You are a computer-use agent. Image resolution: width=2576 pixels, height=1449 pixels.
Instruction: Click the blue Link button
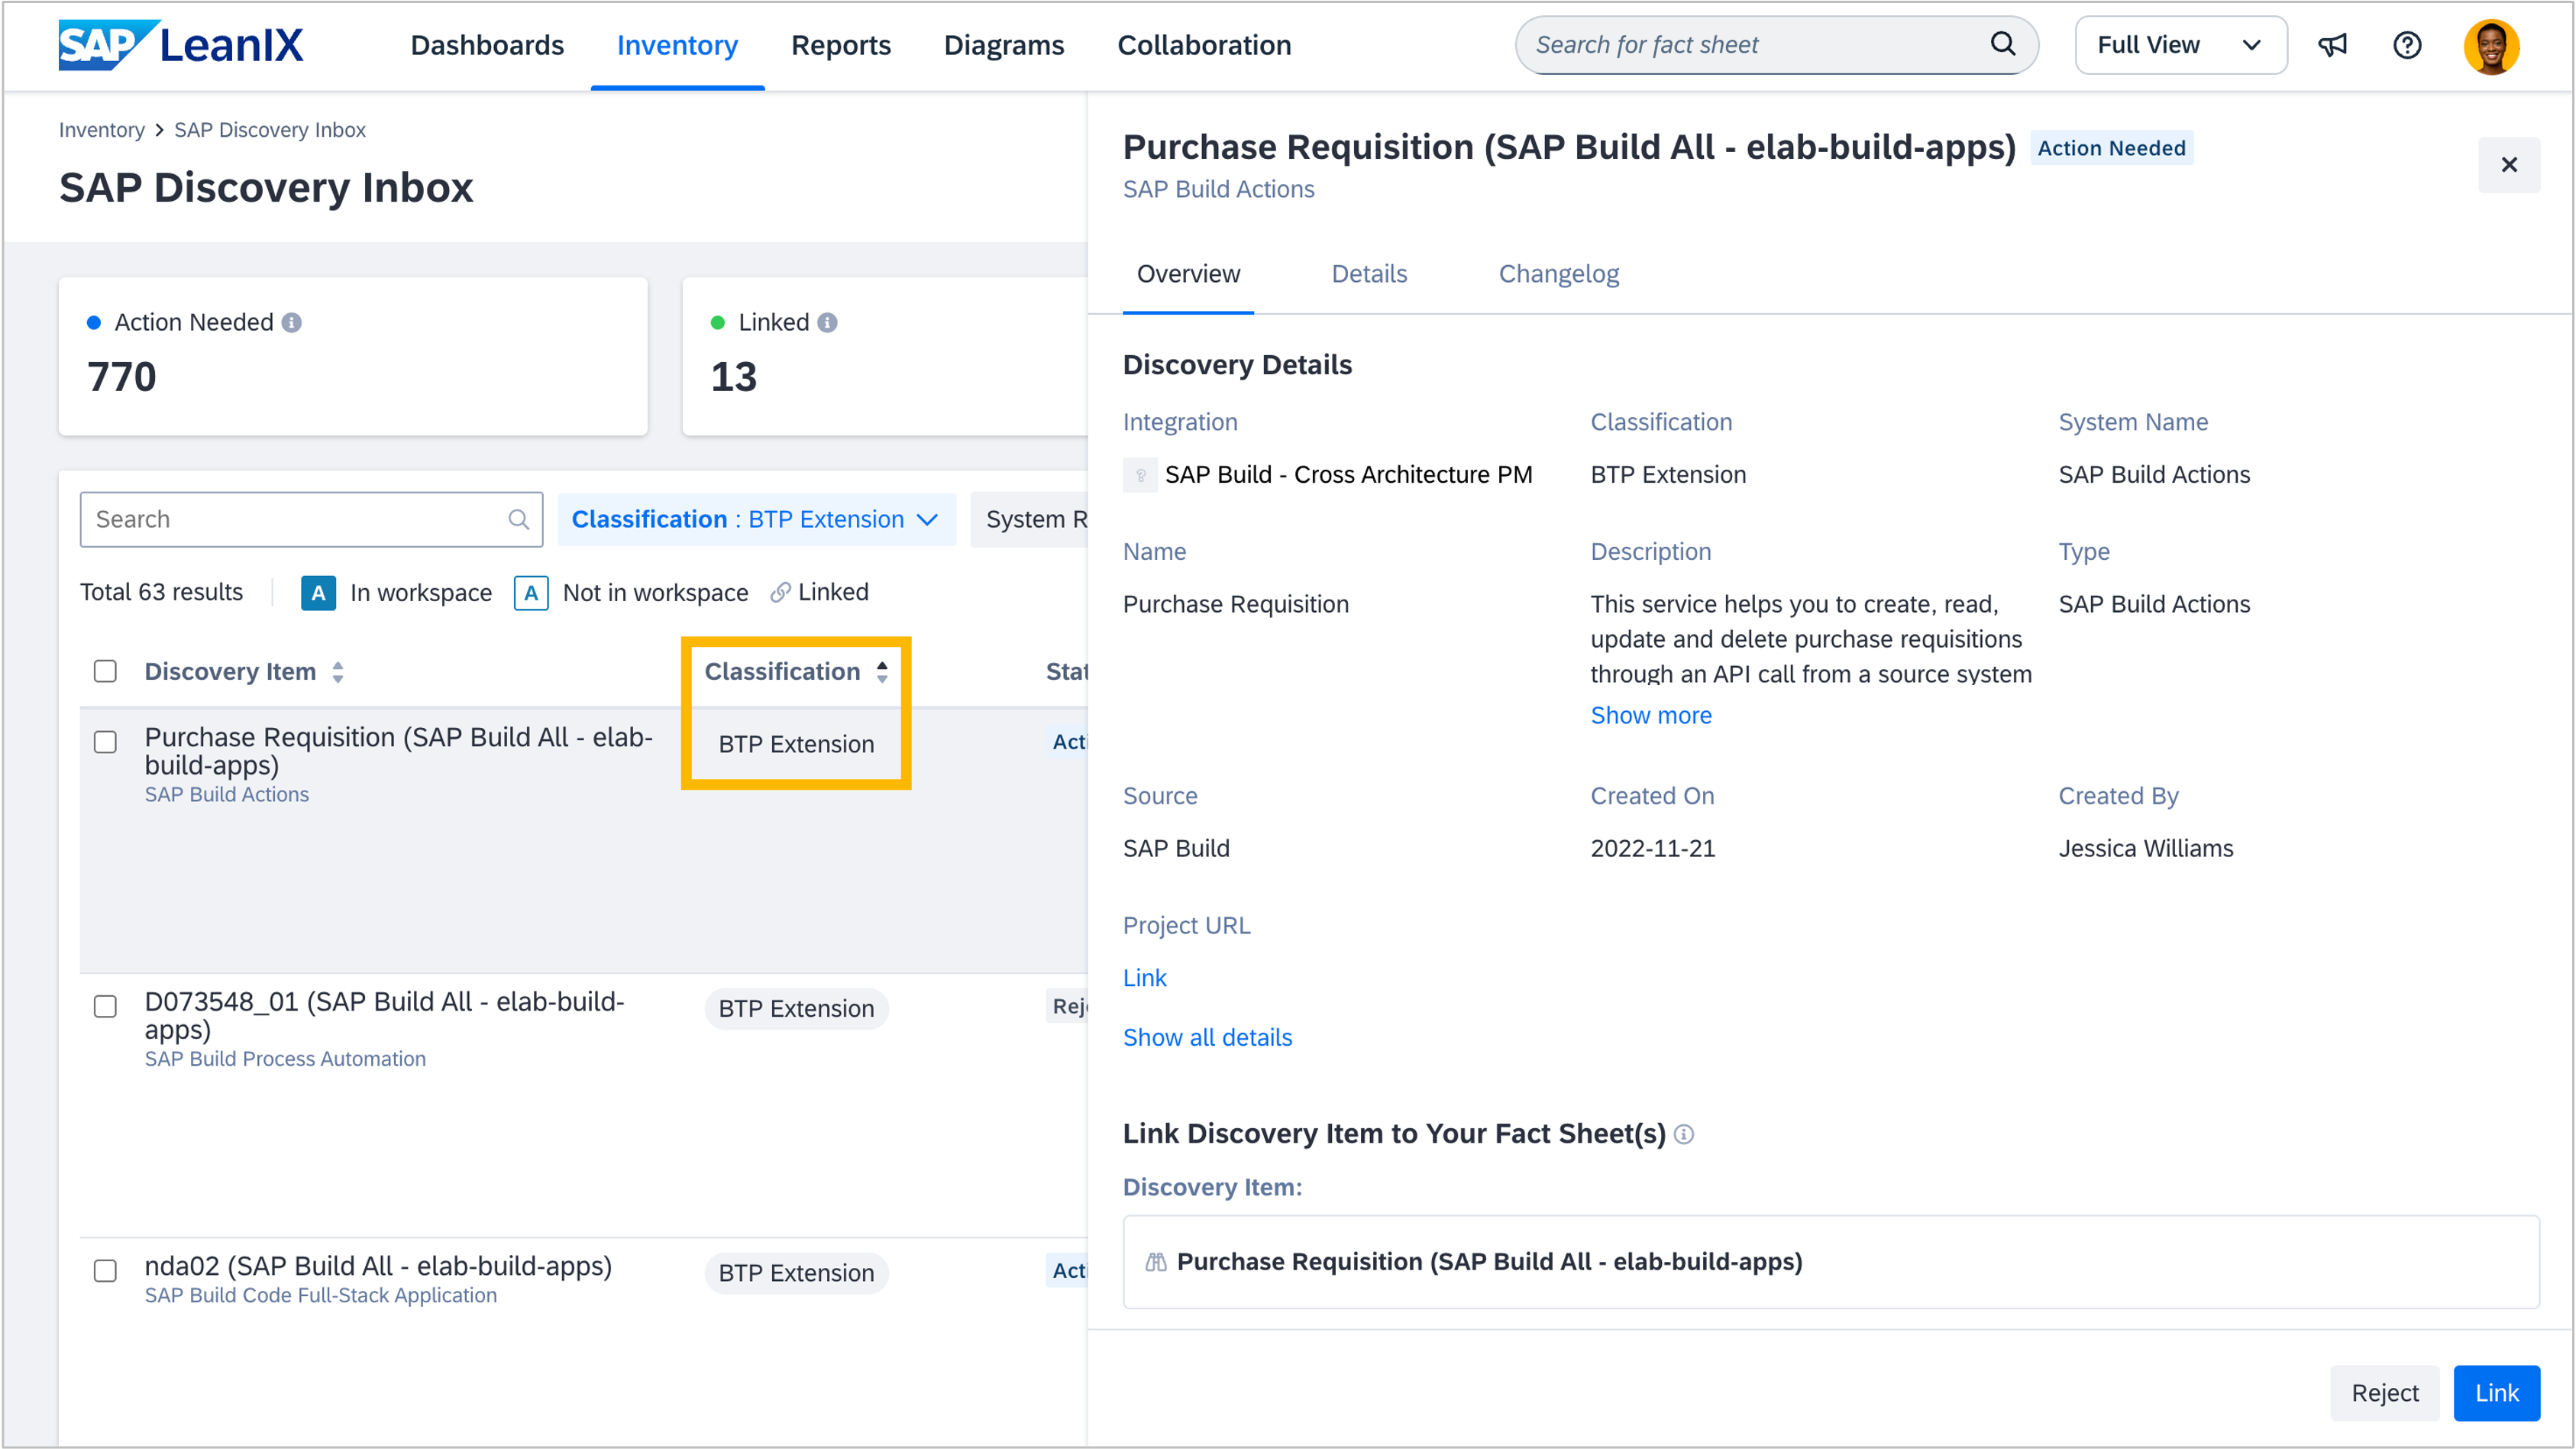(2496, 1392)
